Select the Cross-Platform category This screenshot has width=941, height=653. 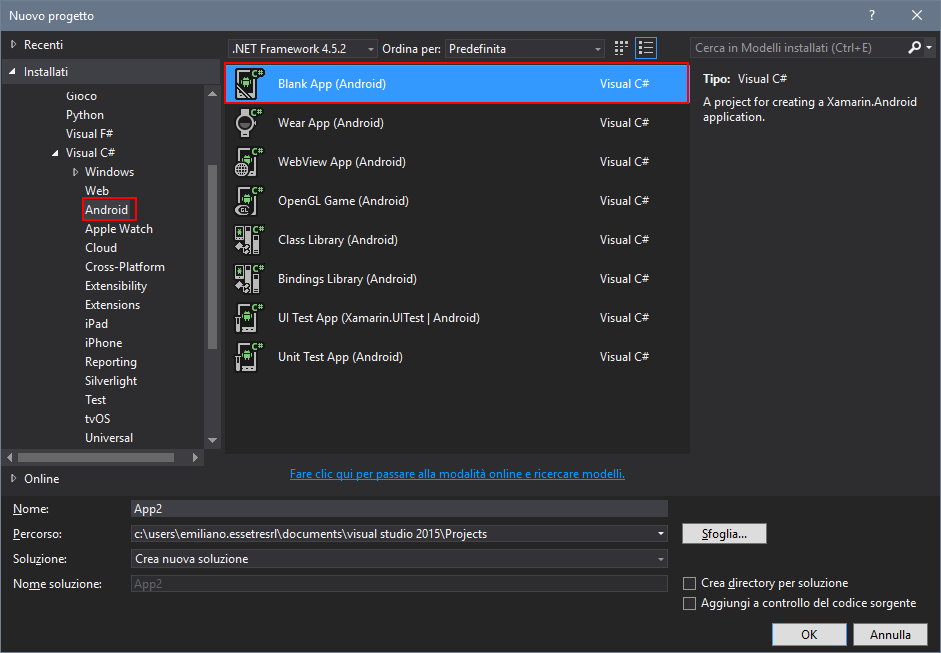coord(125,266)
